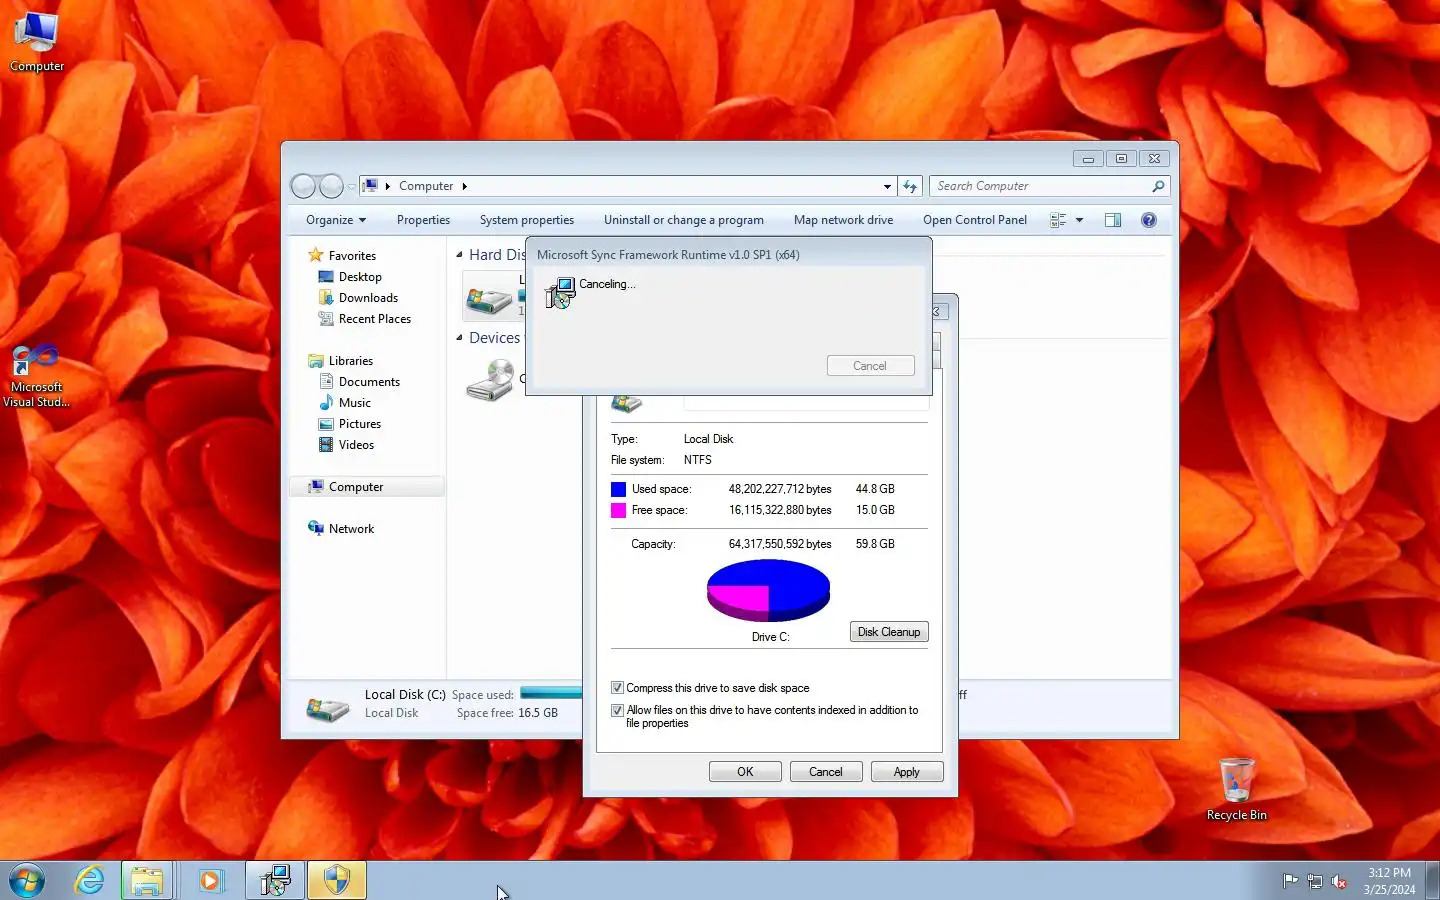
Task: Open Windows Explorer taskbar icon
Action: click(147, 881)
